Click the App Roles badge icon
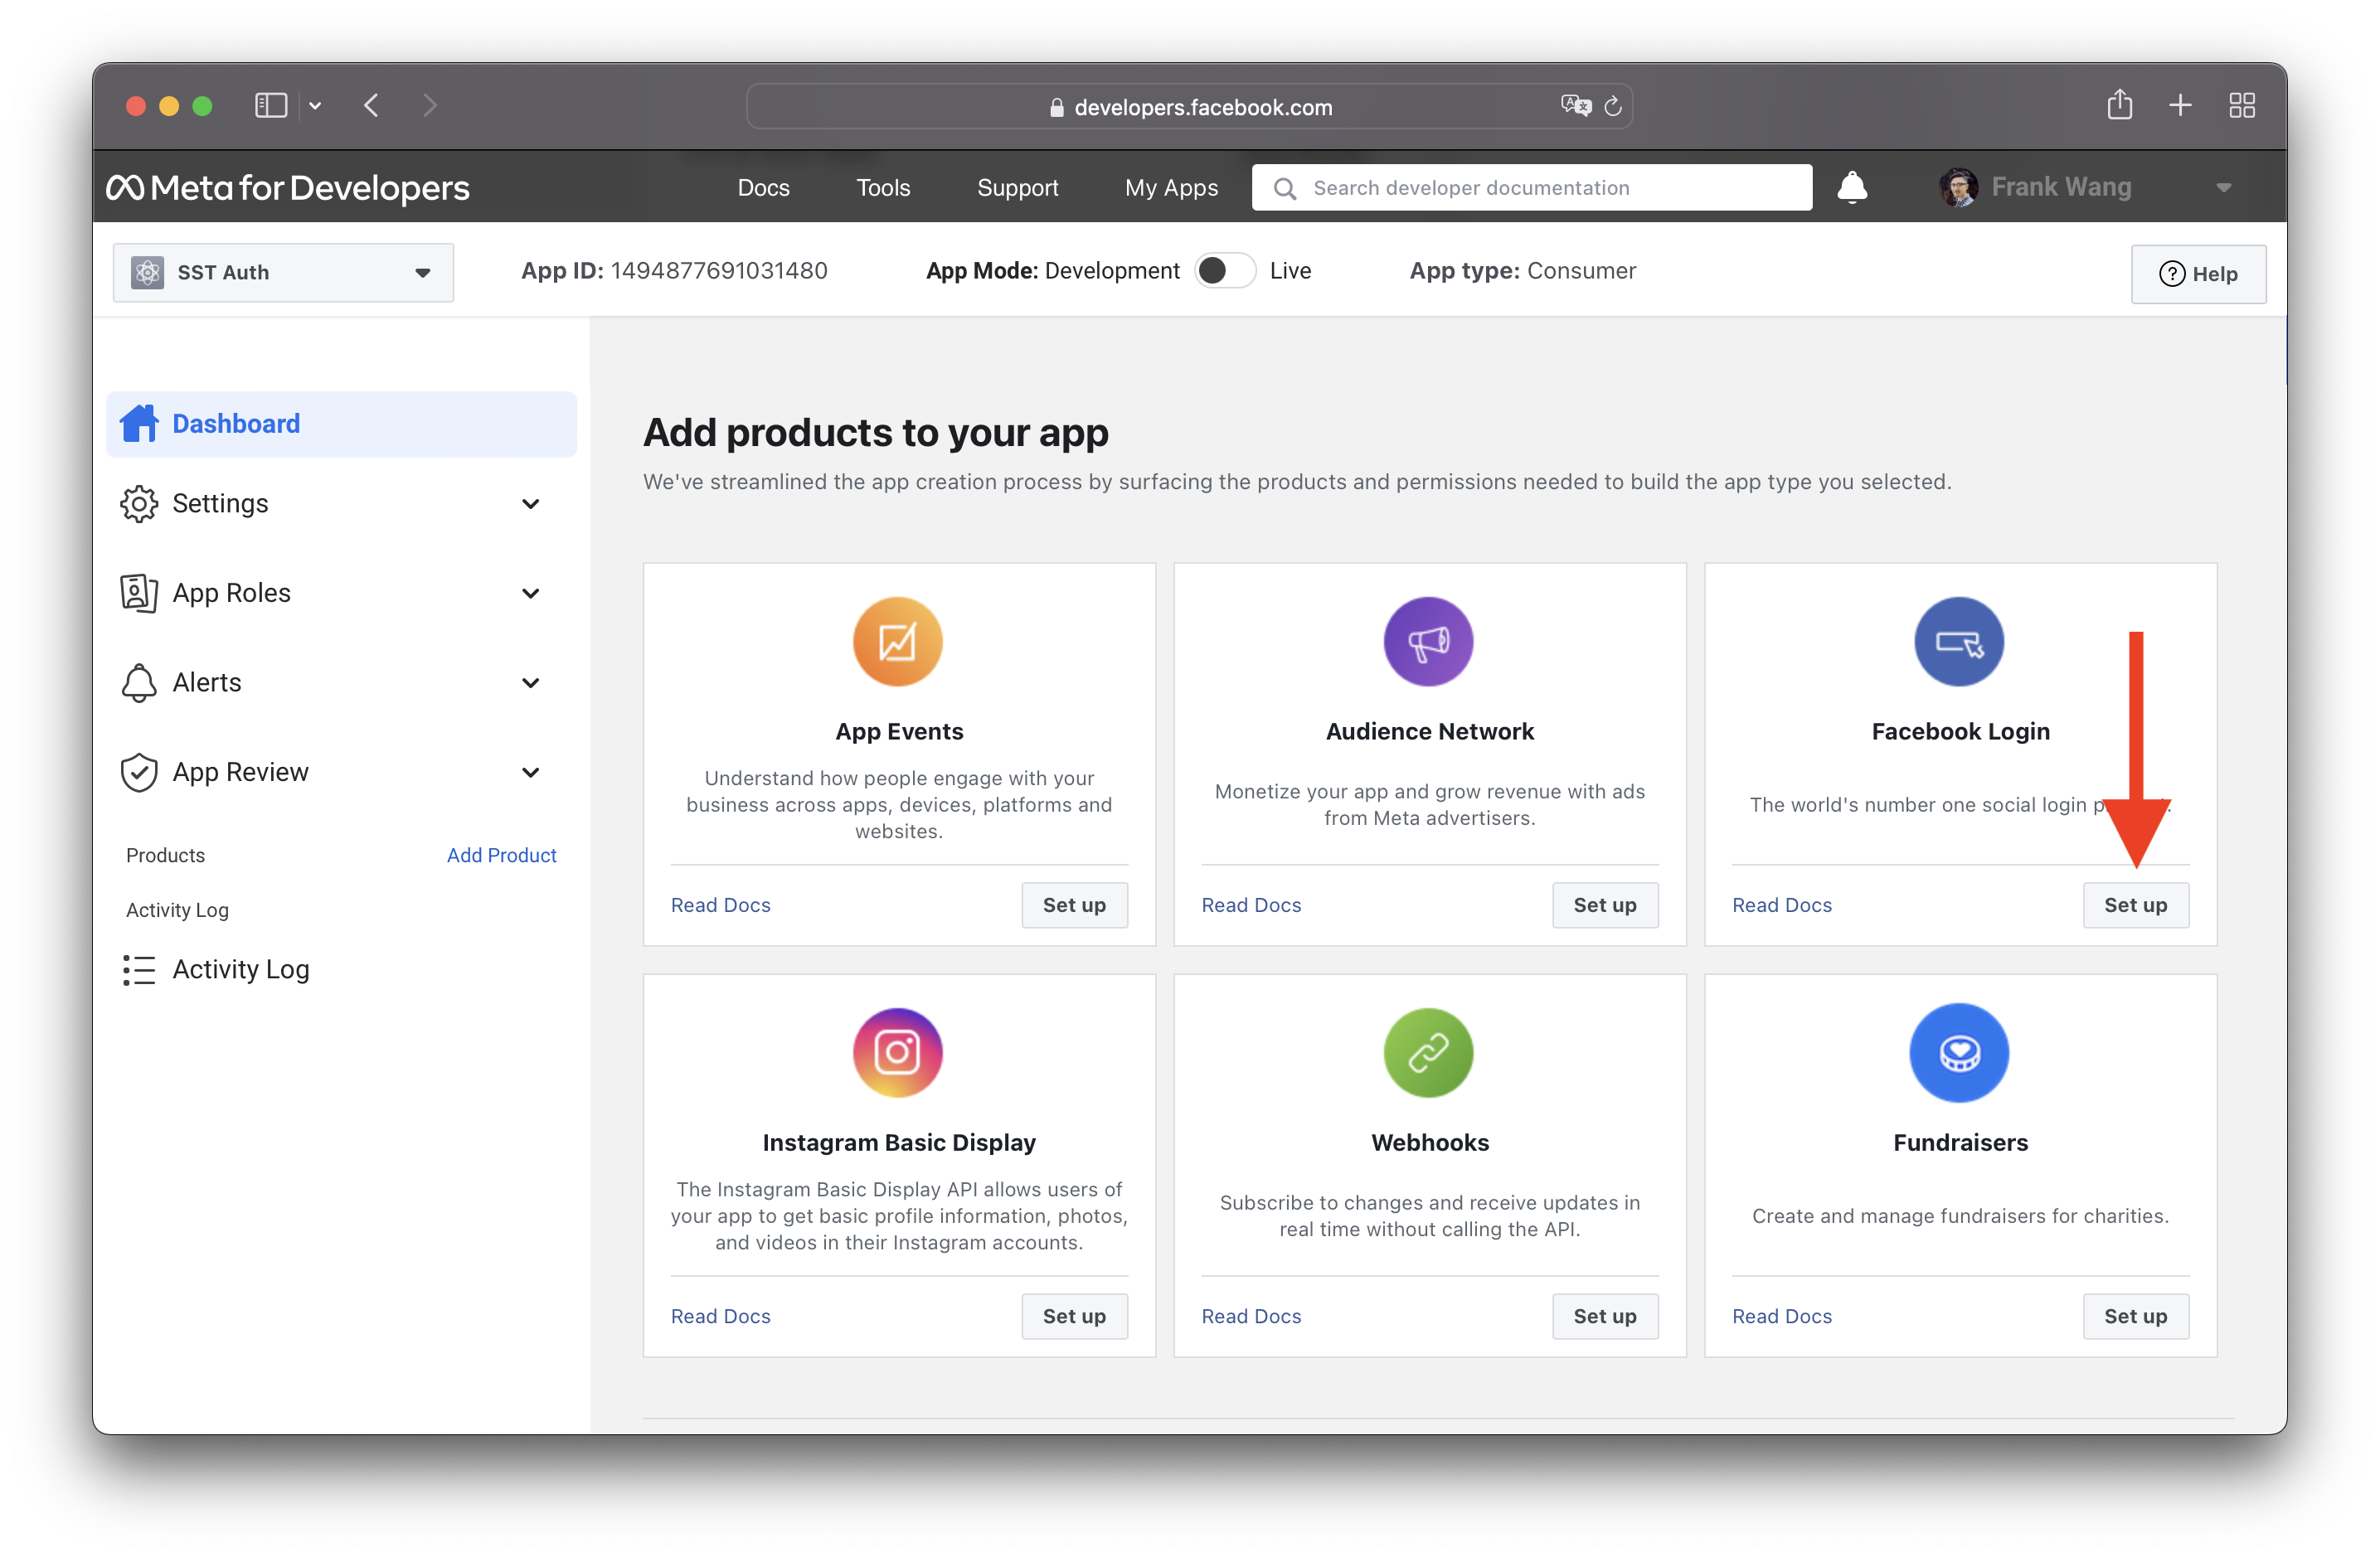2380x1557 pixels. point(139,593)
